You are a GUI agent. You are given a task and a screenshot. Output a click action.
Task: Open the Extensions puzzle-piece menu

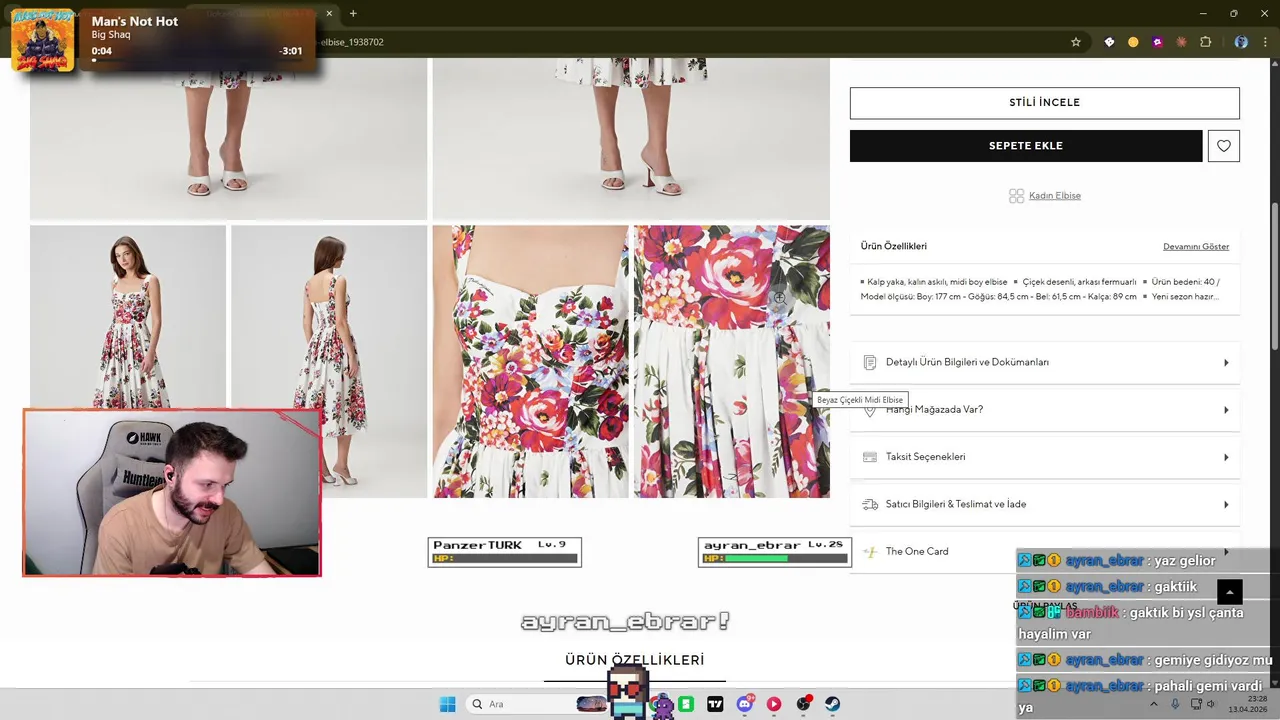click(x=1205, y=42)
